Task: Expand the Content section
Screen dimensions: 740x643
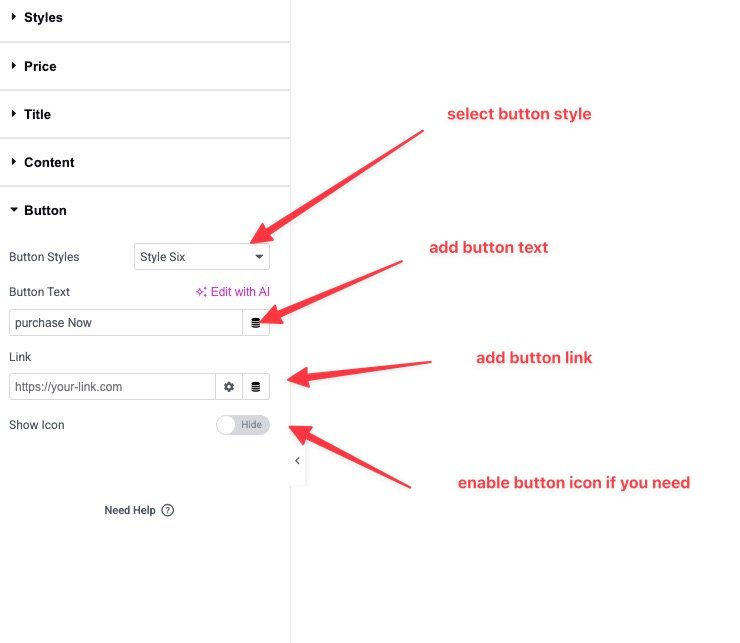Action: [49, 162]
